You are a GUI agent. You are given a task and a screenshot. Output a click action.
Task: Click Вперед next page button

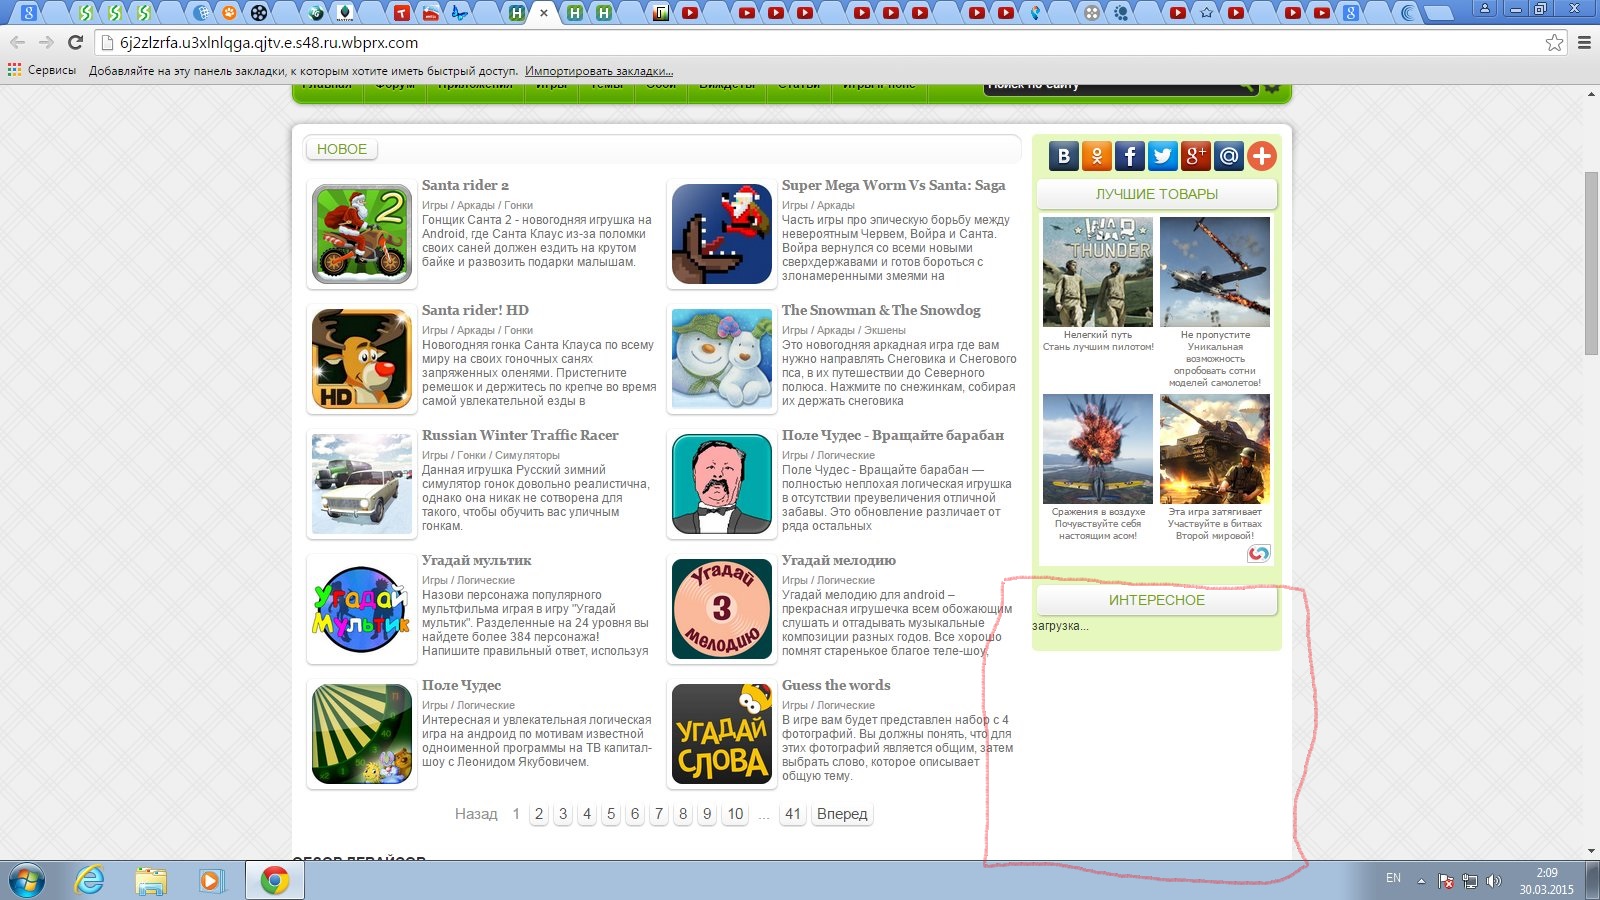pyautogui.click(x=842, y=814)
